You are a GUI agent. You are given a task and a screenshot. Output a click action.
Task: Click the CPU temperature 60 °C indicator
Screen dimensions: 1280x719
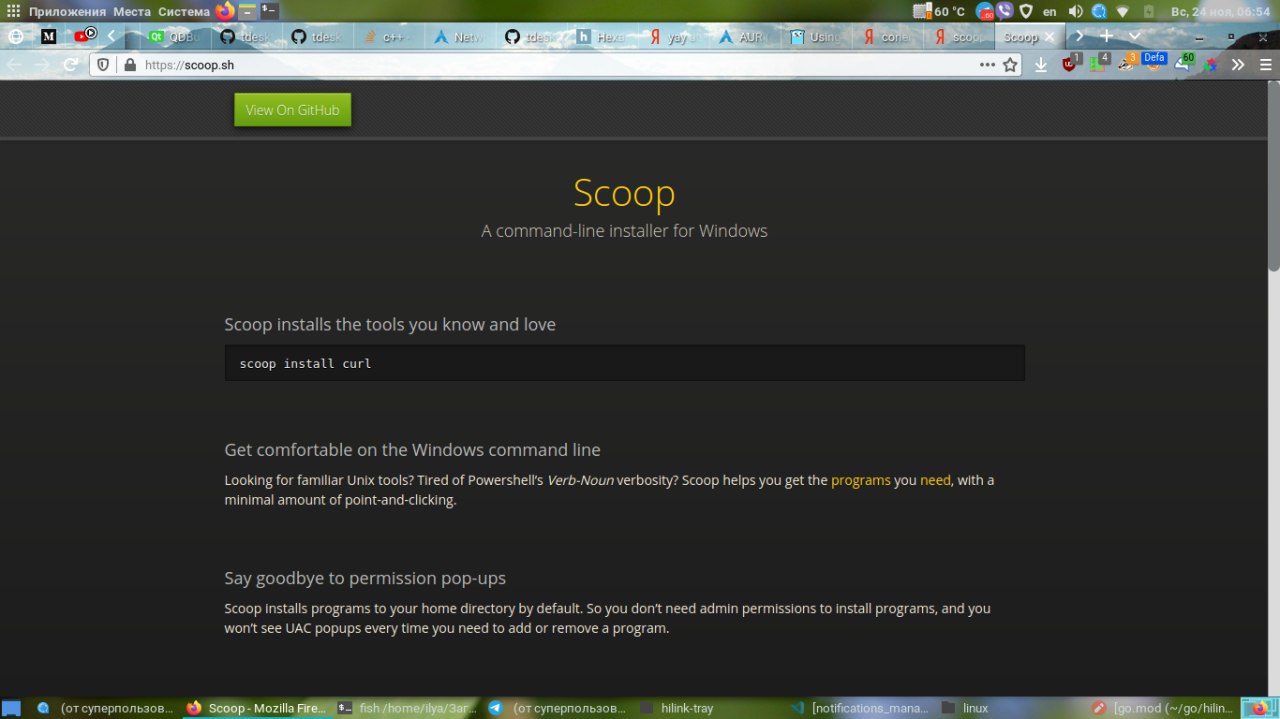940,11
